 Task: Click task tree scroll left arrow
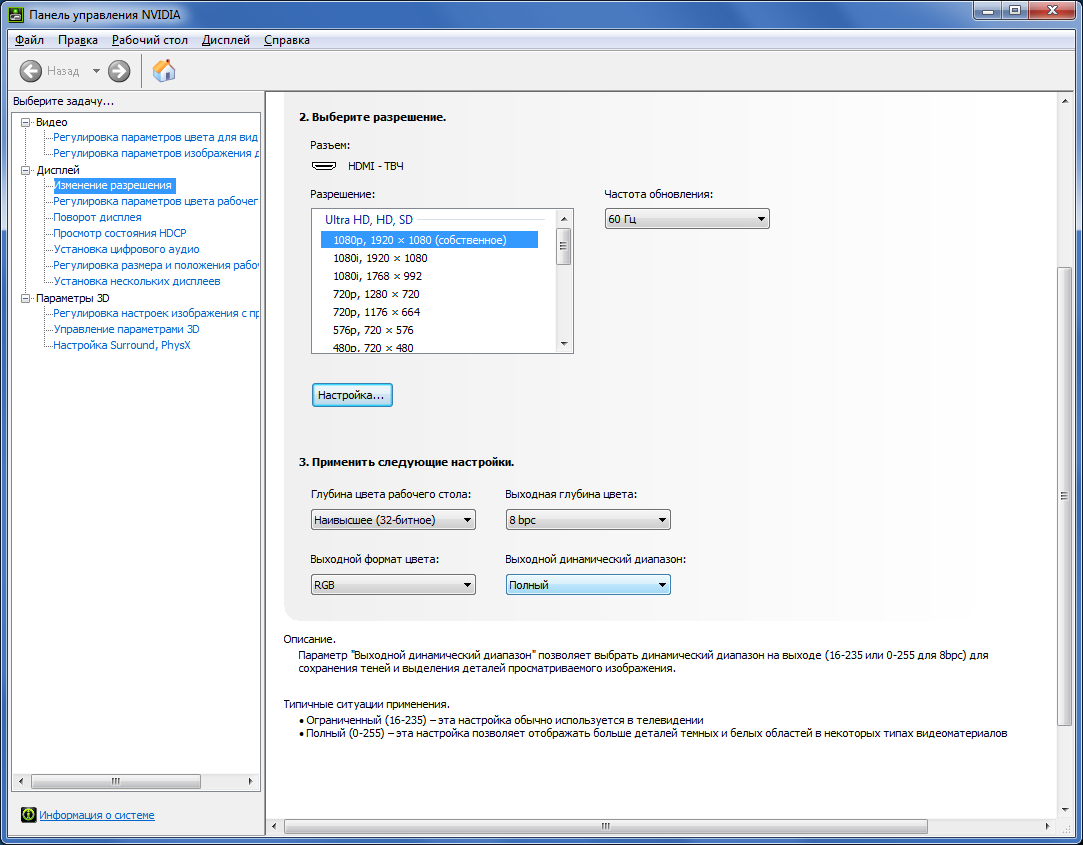pyautogui.click(x=21, y=781)
